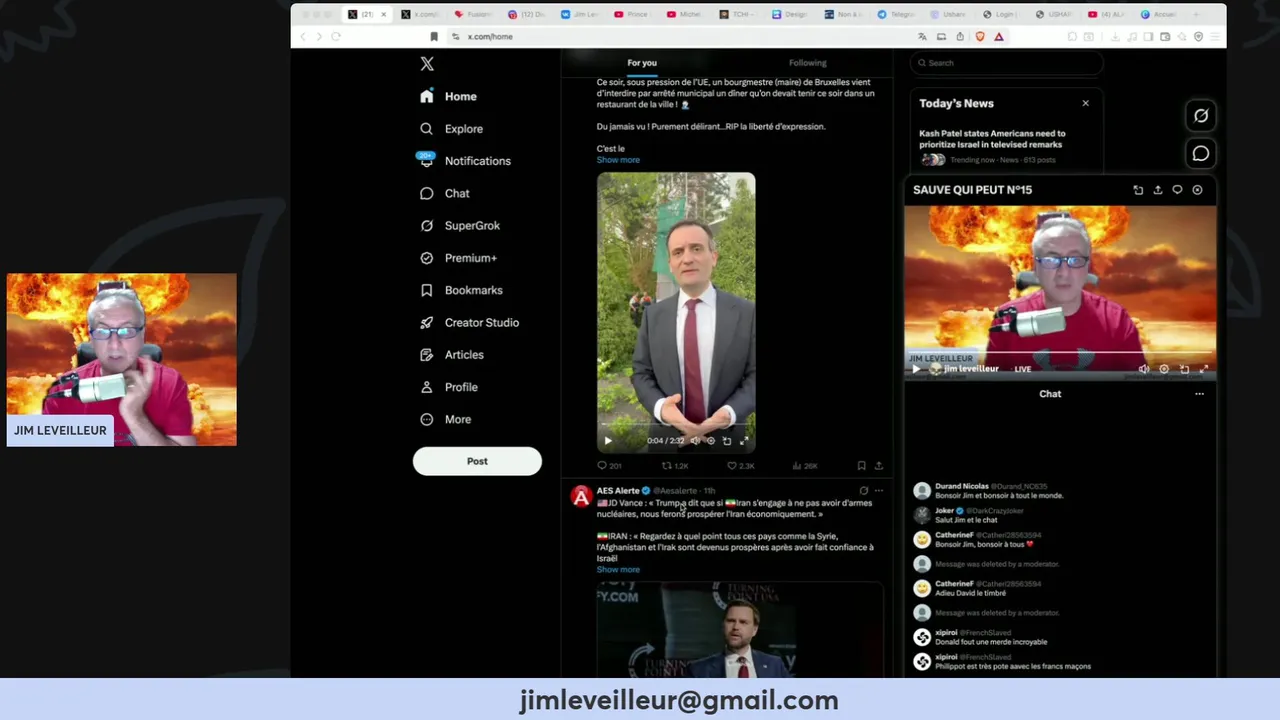
Task: Reply to the post with 201 comments
Action: 609,466
